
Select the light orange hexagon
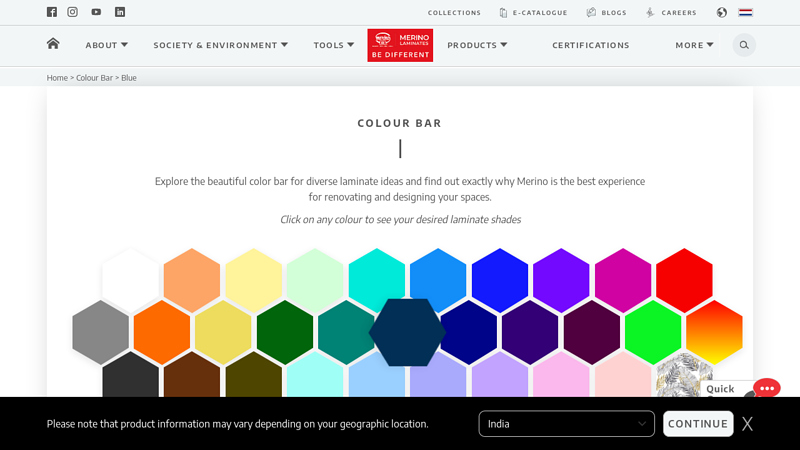(192, 280)
